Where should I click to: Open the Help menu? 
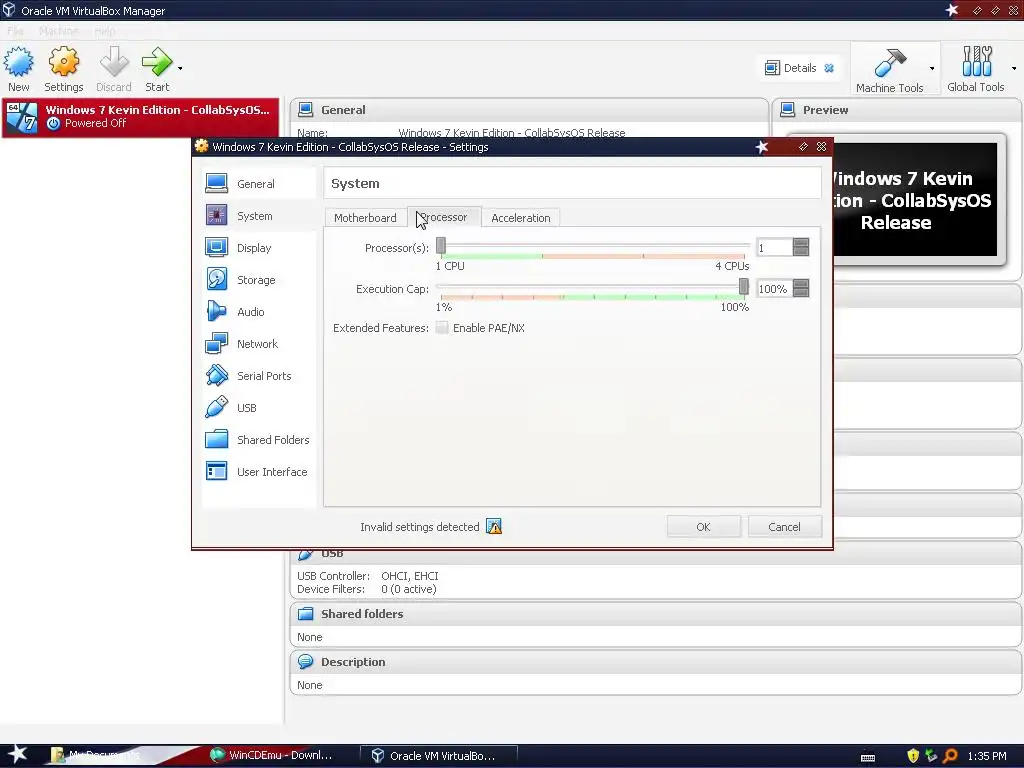(x=104, y=31)
